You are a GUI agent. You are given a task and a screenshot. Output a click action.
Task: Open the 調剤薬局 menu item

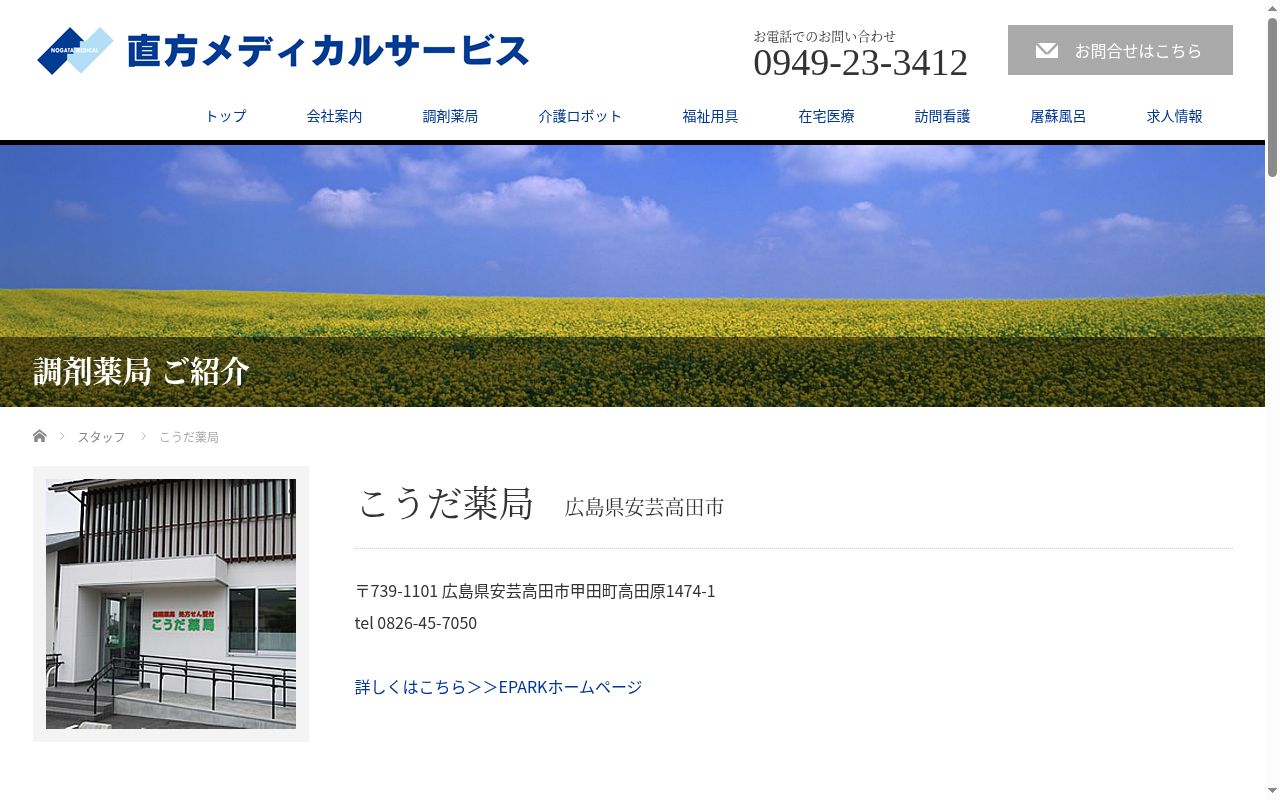click(x=450, y=116)
